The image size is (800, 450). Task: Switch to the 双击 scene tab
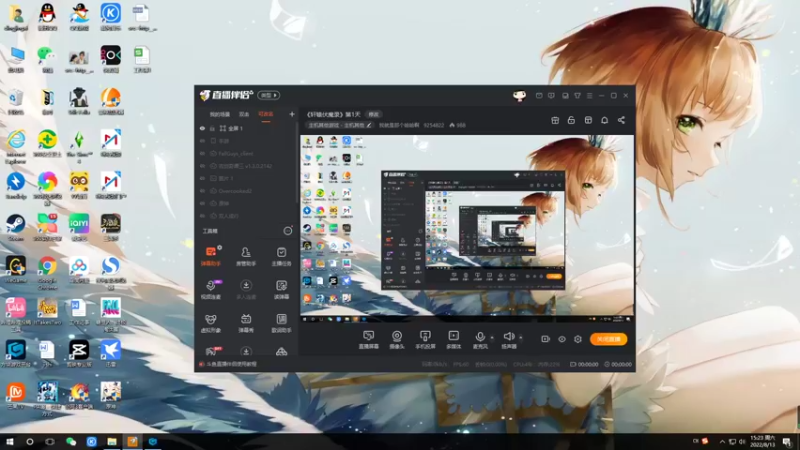point(244,114)
